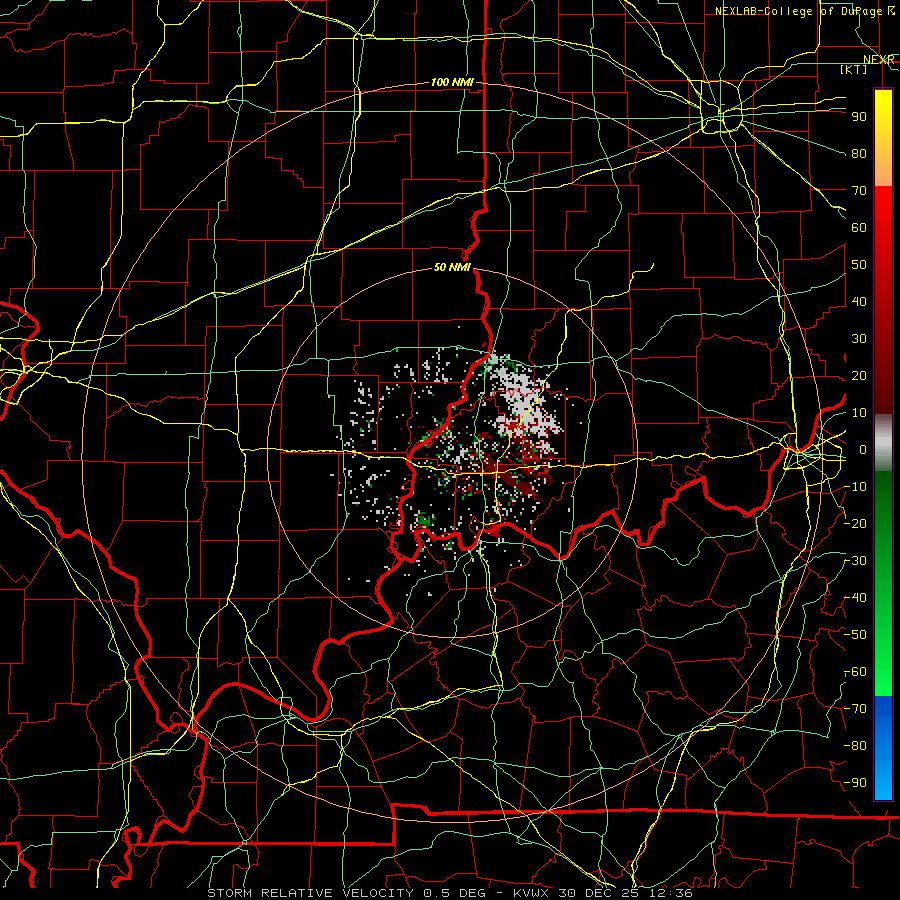This screenshot has width=900, height=900.
Task: Click the -60 label on the velocity scale
Action: [855, 672]
